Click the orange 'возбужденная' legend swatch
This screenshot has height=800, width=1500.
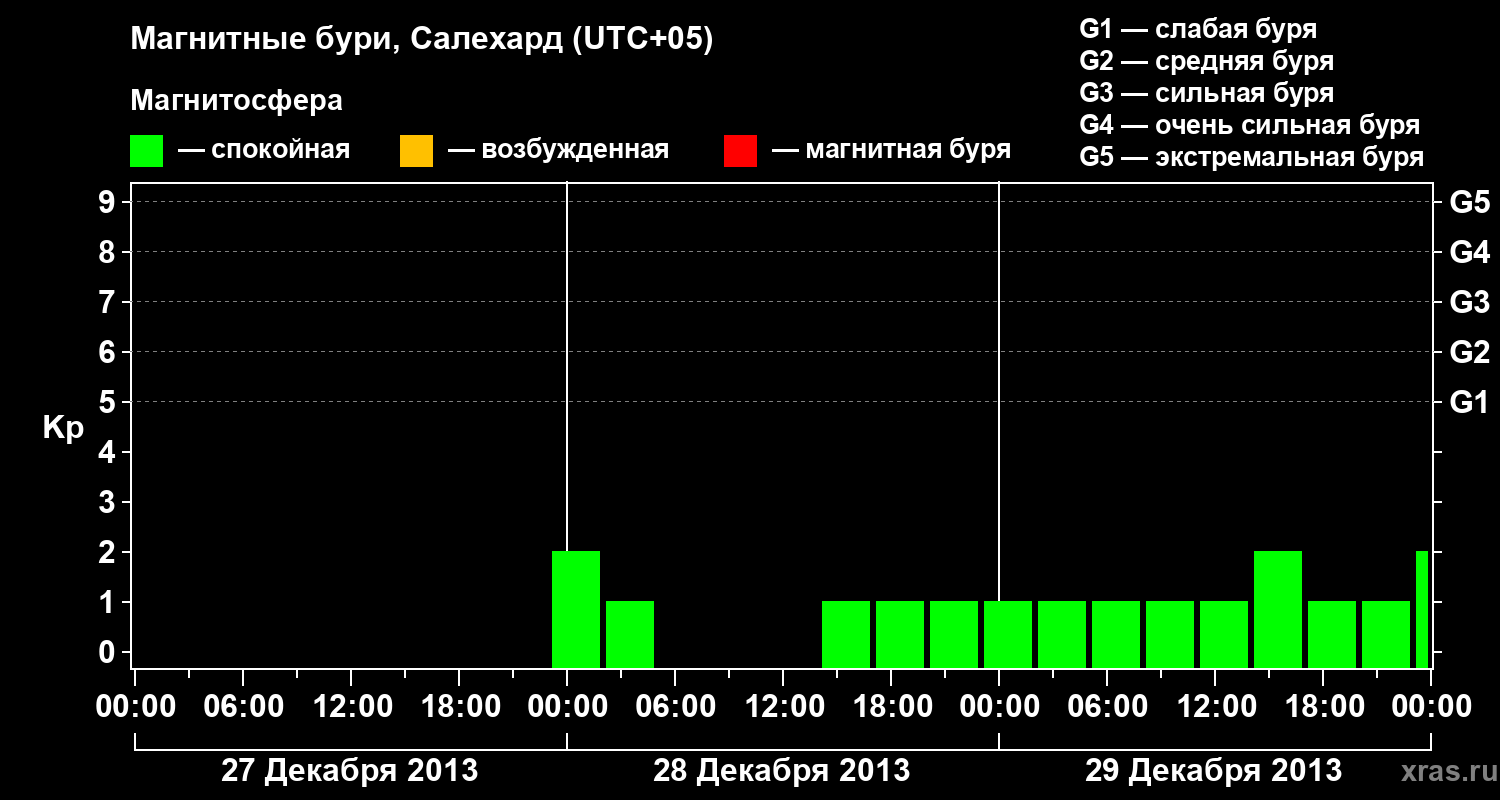point(416,151)
